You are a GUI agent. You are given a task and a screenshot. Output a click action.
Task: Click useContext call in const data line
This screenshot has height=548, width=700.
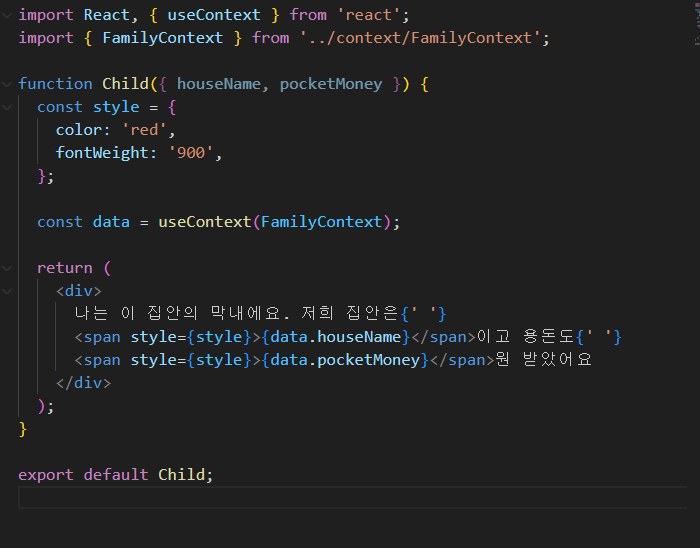coord(205,222)
